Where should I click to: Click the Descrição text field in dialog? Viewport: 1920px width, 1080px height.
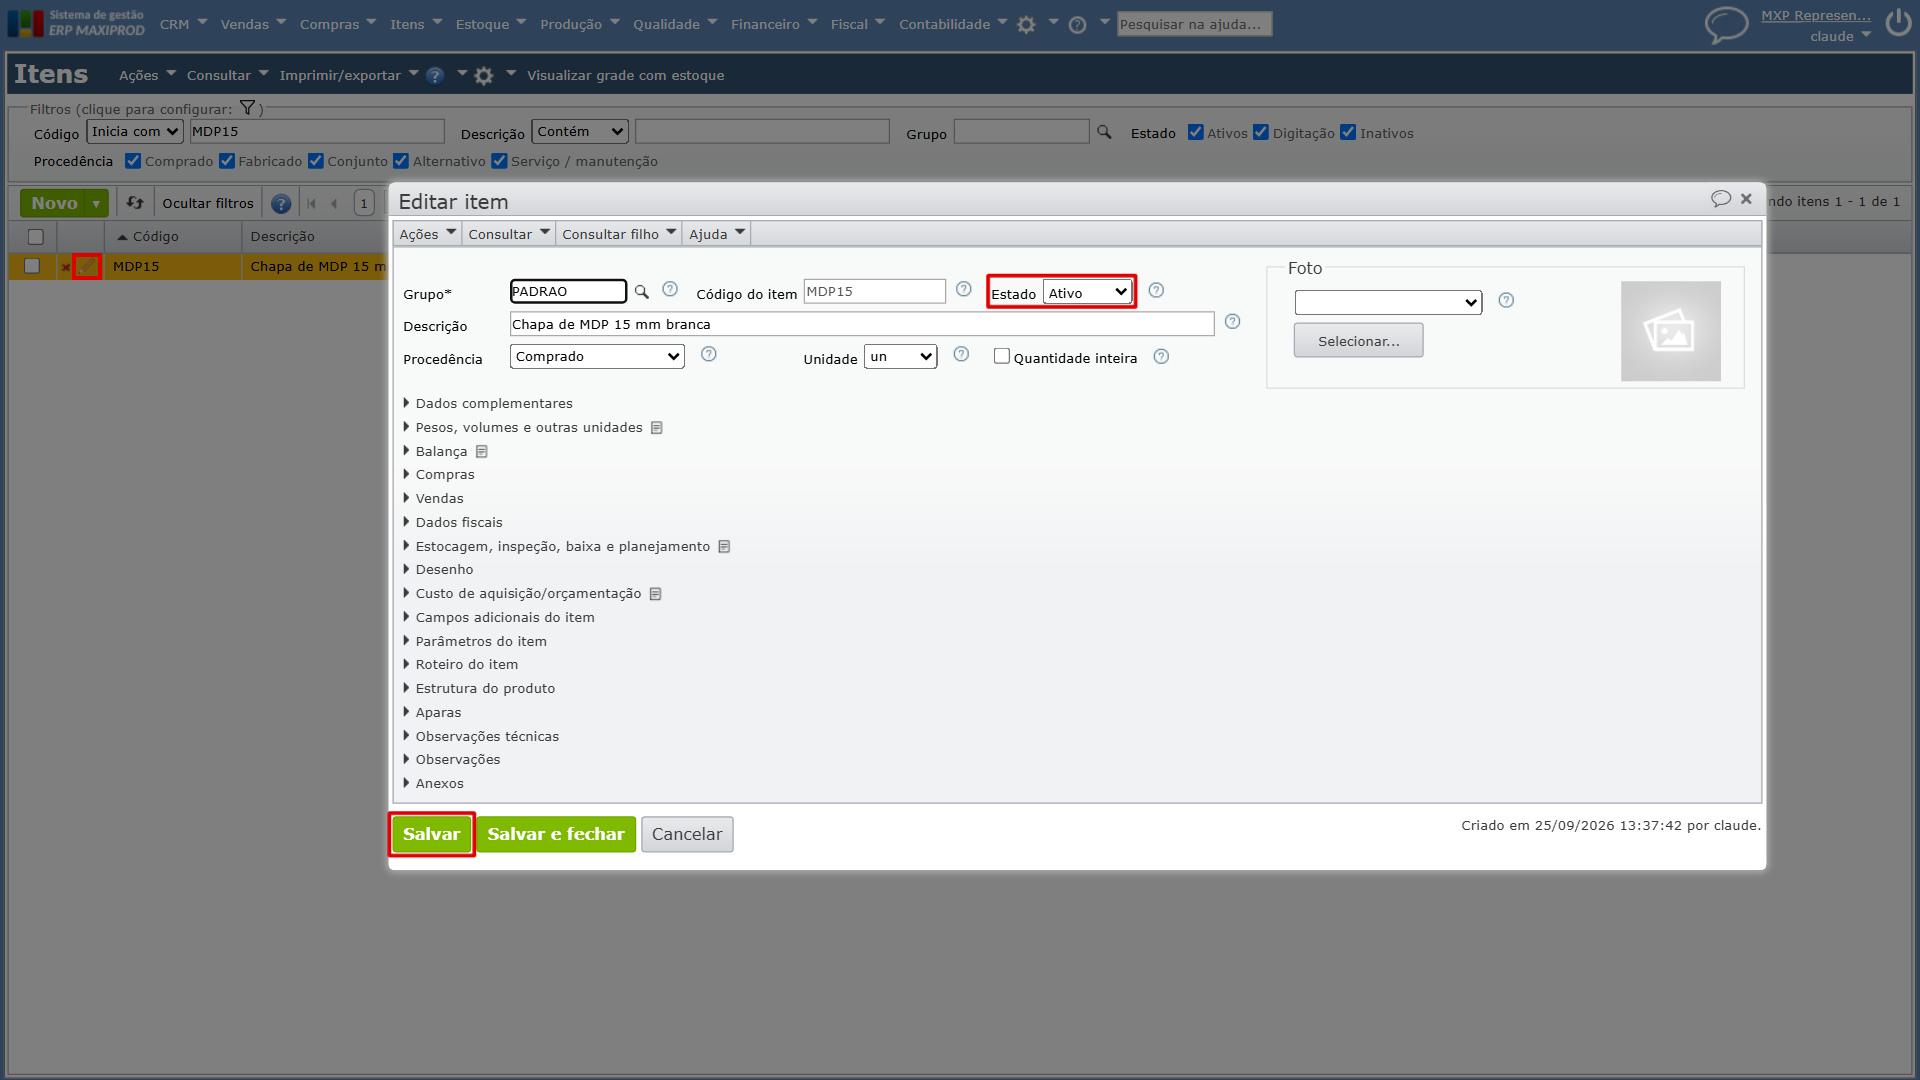(x=862, y=324)
